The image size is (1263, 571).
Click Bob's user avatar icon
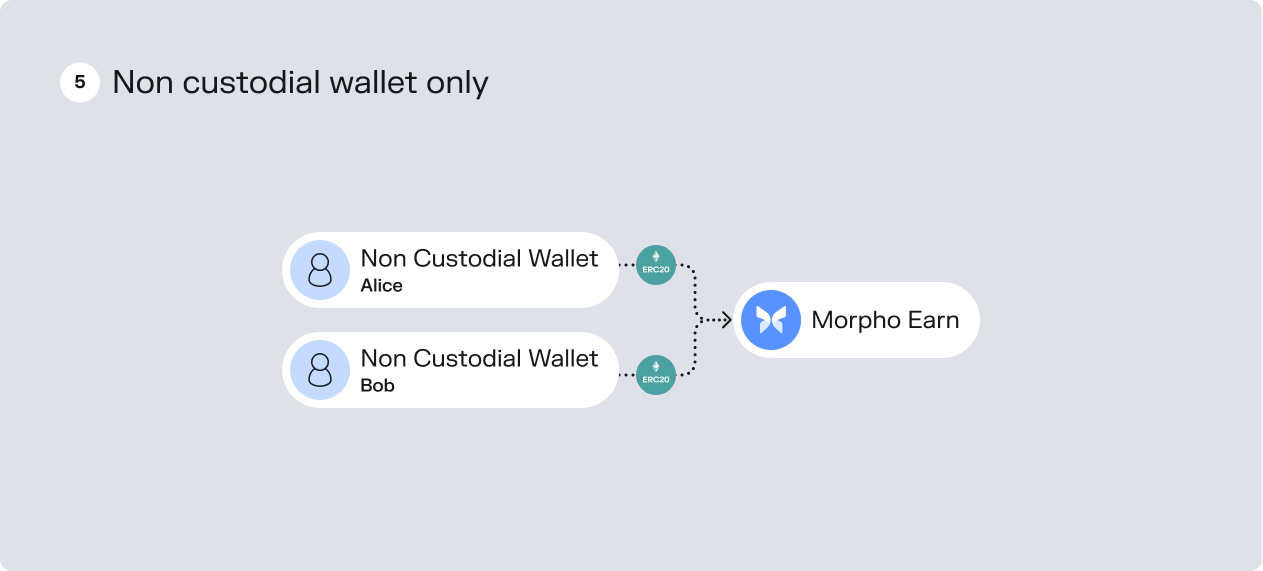320,370
